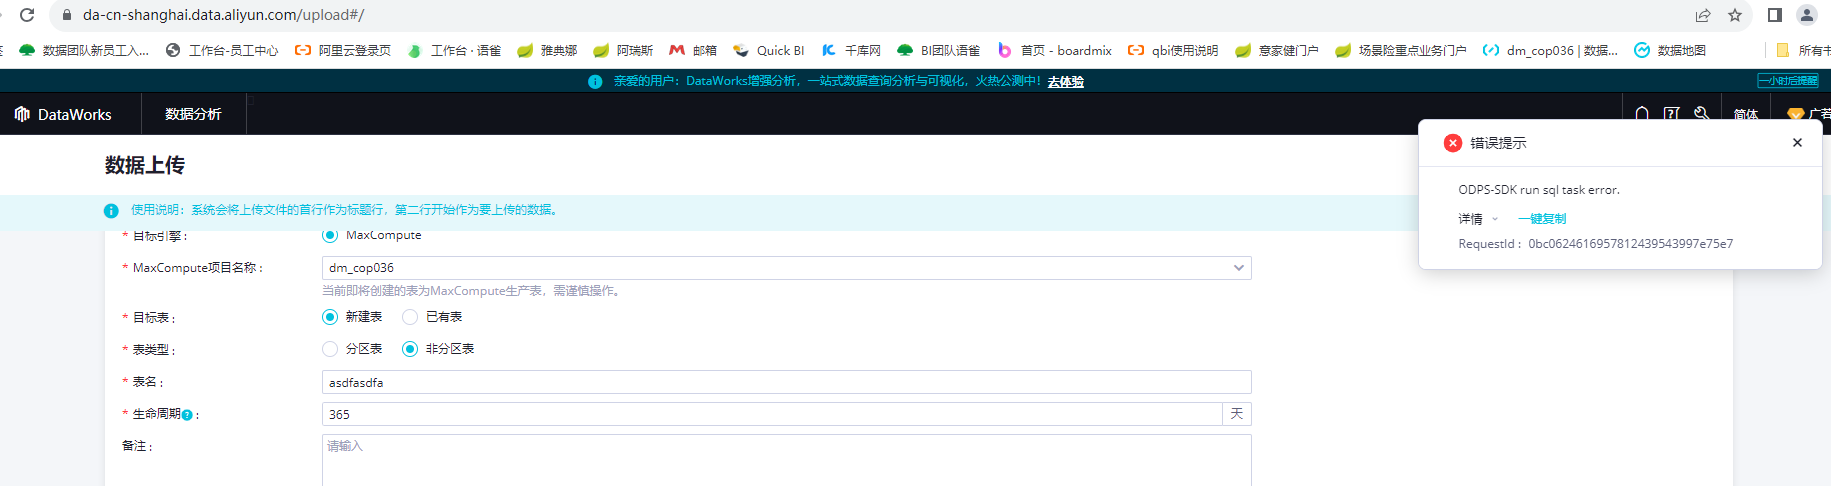The height and width of the screenshot is (486, 1831).
Task: Click the share page icon in address bar
Action: [1703, 15]
